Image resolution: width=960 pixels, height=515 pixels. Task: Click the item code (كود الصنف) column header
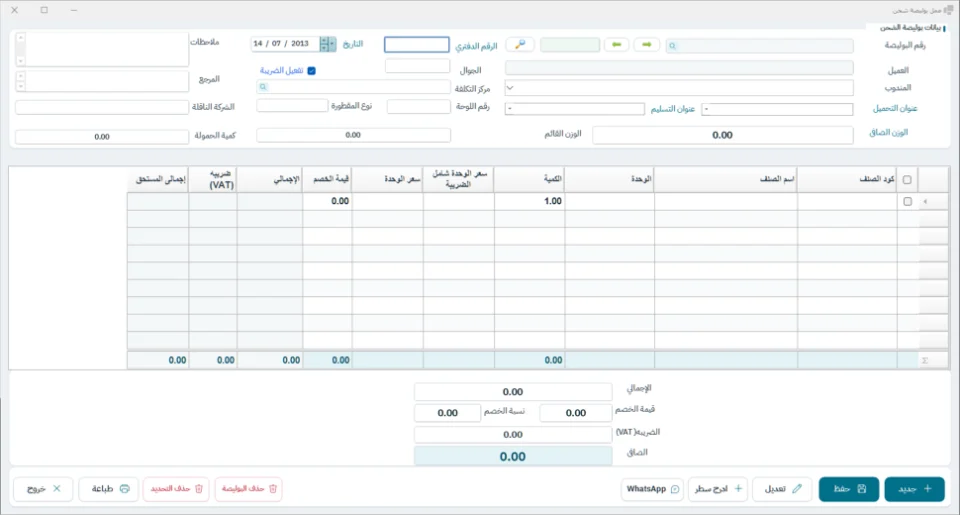click(x=847, y=179)
